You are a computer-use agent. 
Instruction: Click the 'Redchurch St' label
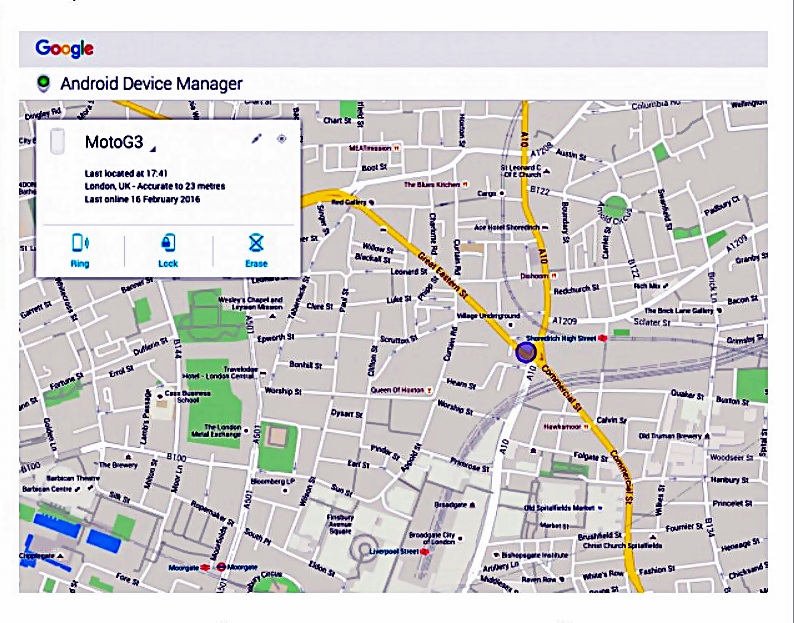coord(576,289)
